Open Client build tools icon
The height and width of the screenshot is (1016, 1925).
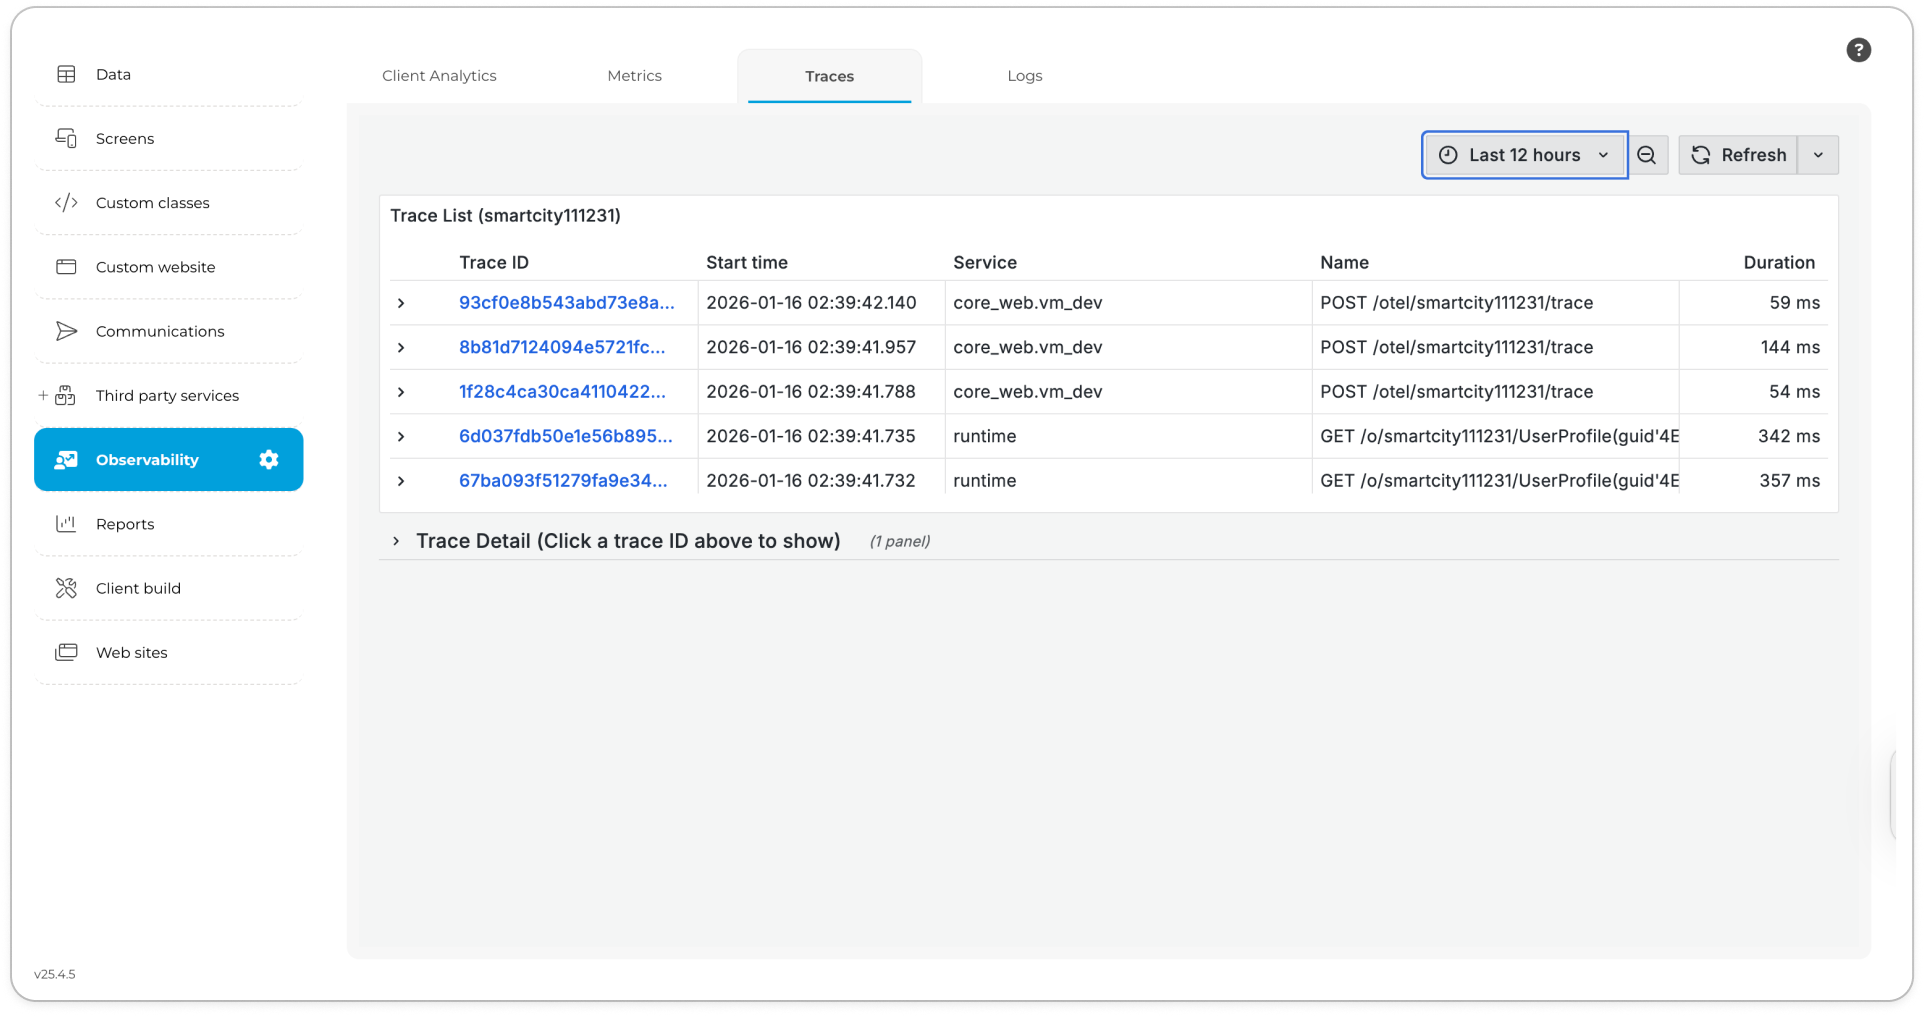click(66, 588)
